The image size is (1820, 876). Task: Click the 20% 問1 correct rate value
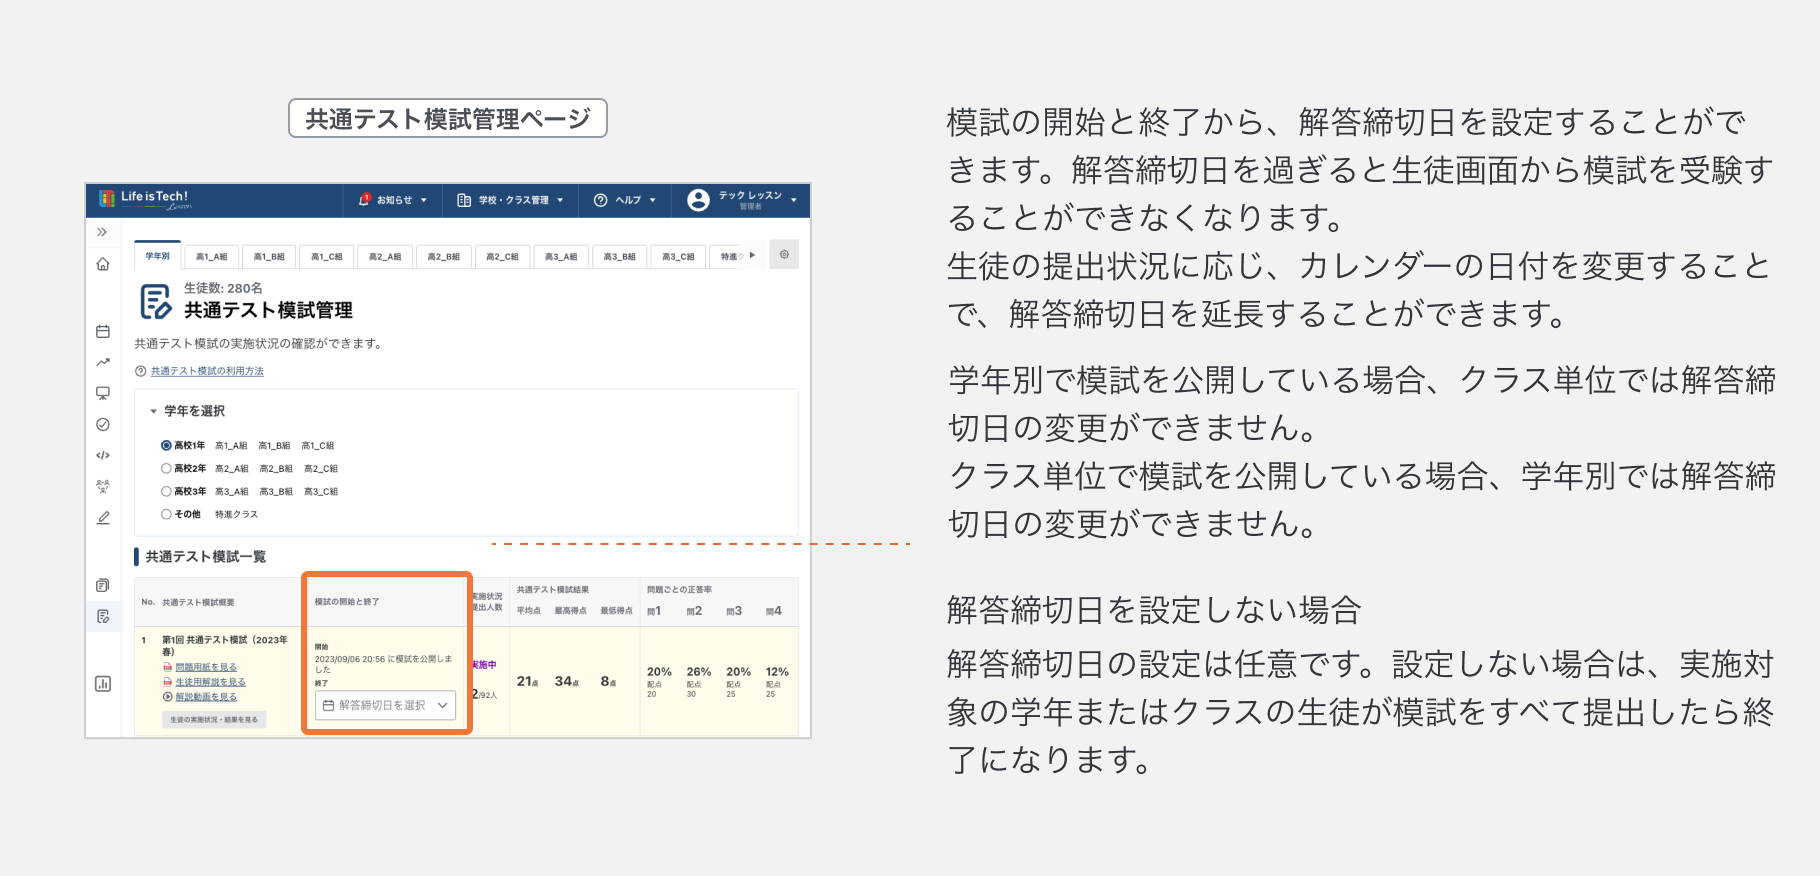click(x=659, y=672)
